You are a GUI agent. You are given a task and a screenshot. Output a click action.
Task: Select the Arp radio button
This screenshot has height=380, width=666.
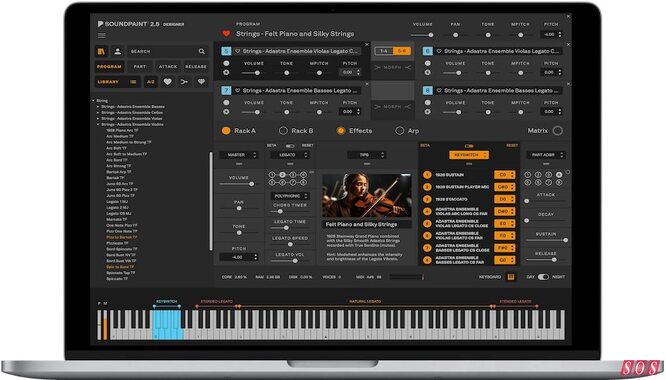399,131
